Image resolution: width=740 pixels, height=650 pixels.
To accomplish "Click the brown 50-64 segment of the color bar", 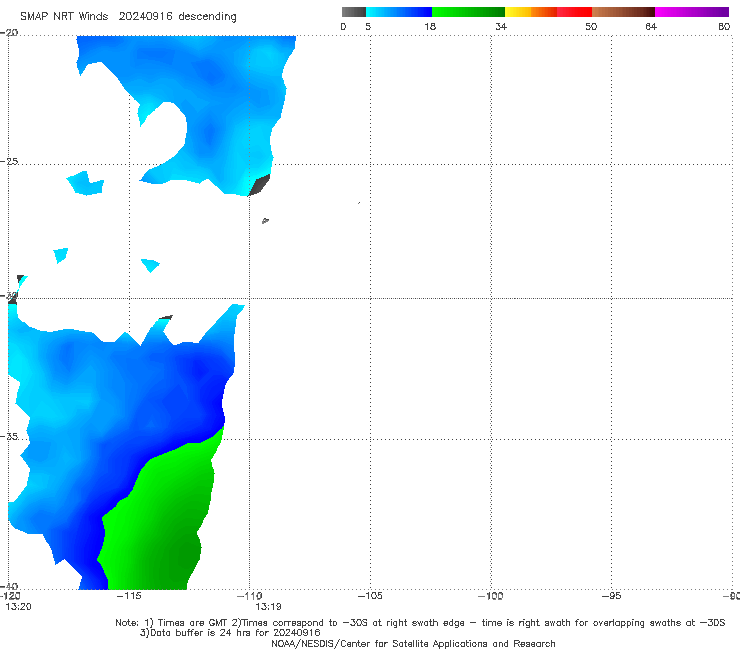I will 623,12.
